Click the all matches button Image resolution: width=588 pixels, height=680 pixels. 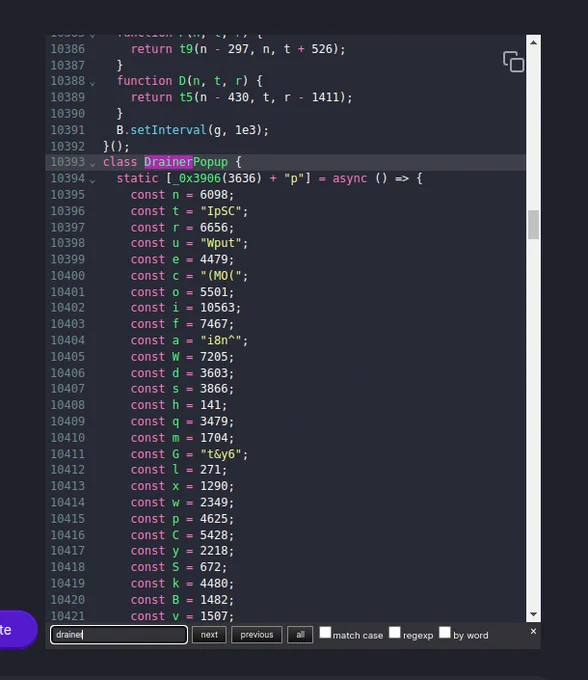click(x=300, y=634)
